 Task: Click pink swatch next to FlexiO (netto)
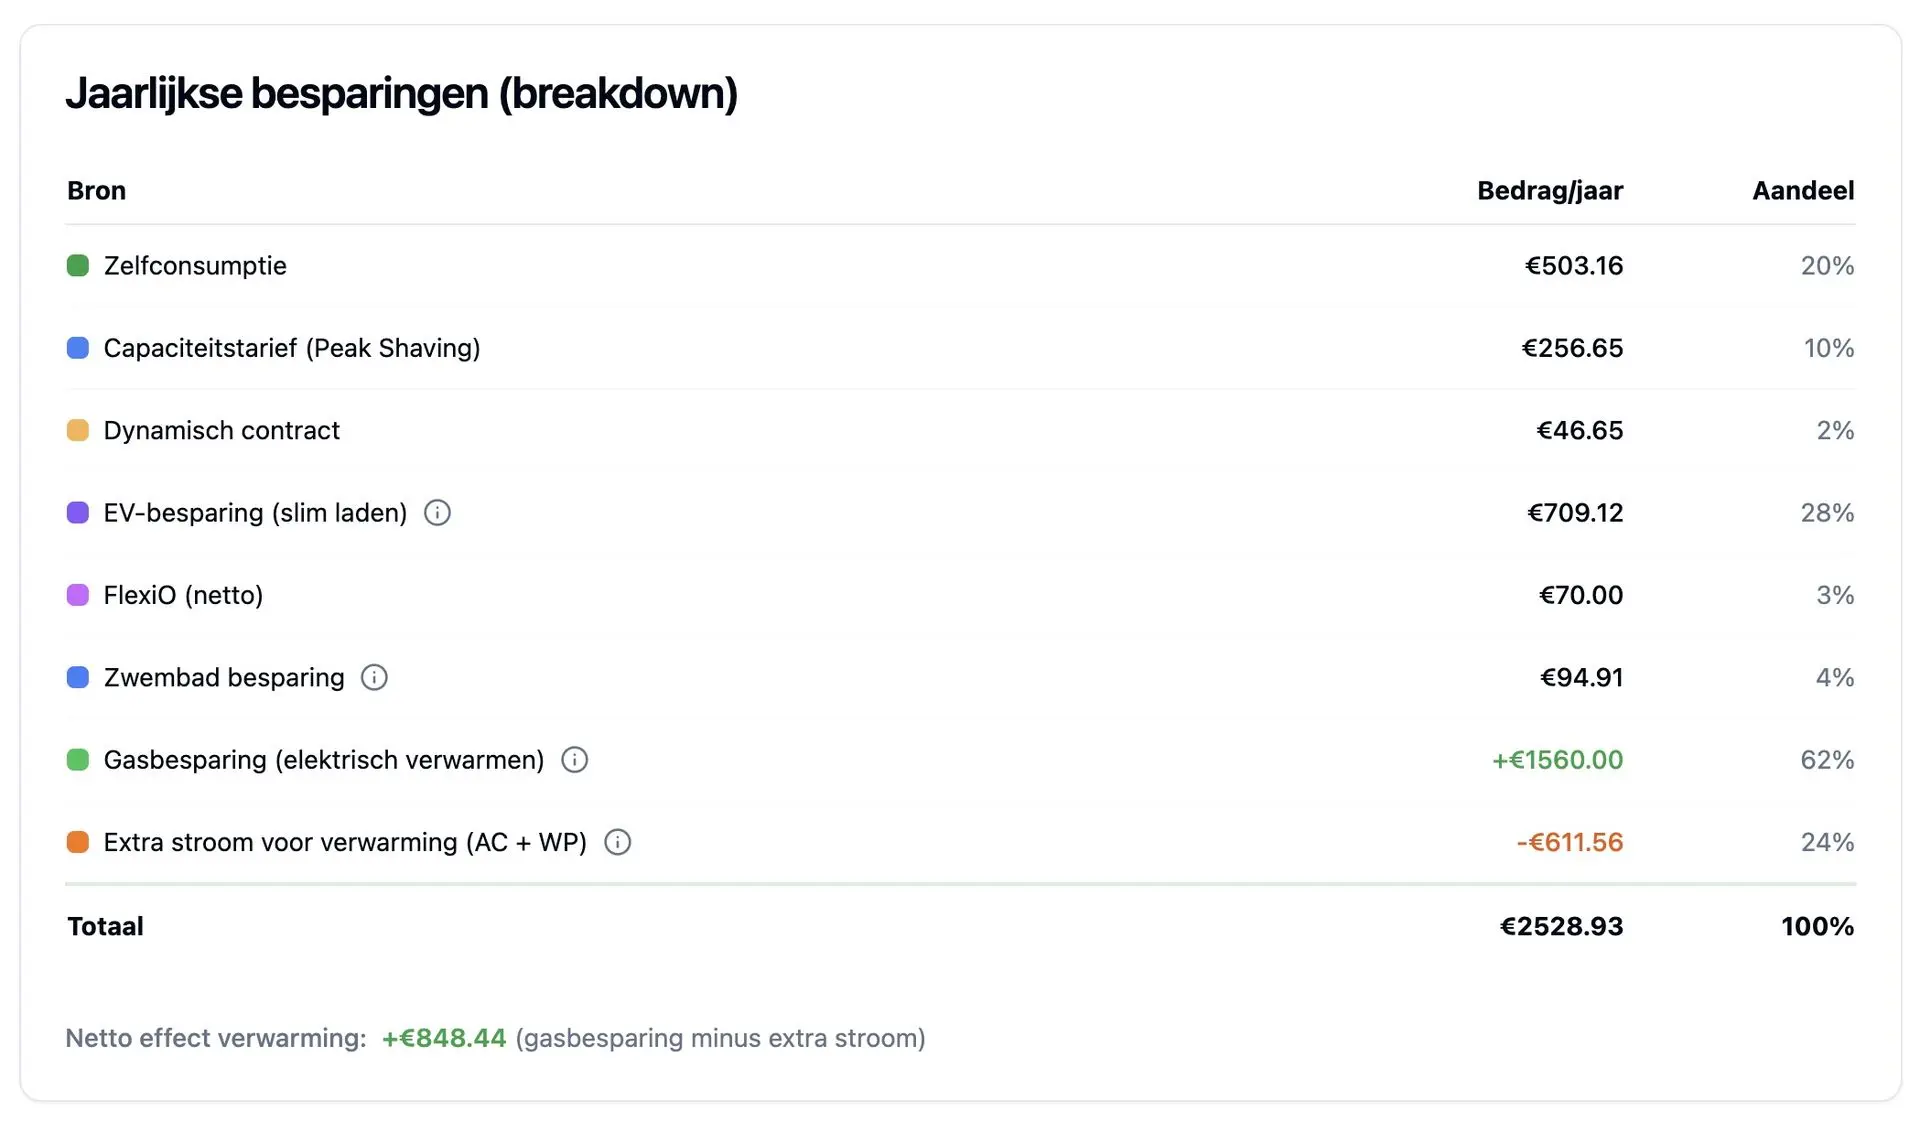78,595
